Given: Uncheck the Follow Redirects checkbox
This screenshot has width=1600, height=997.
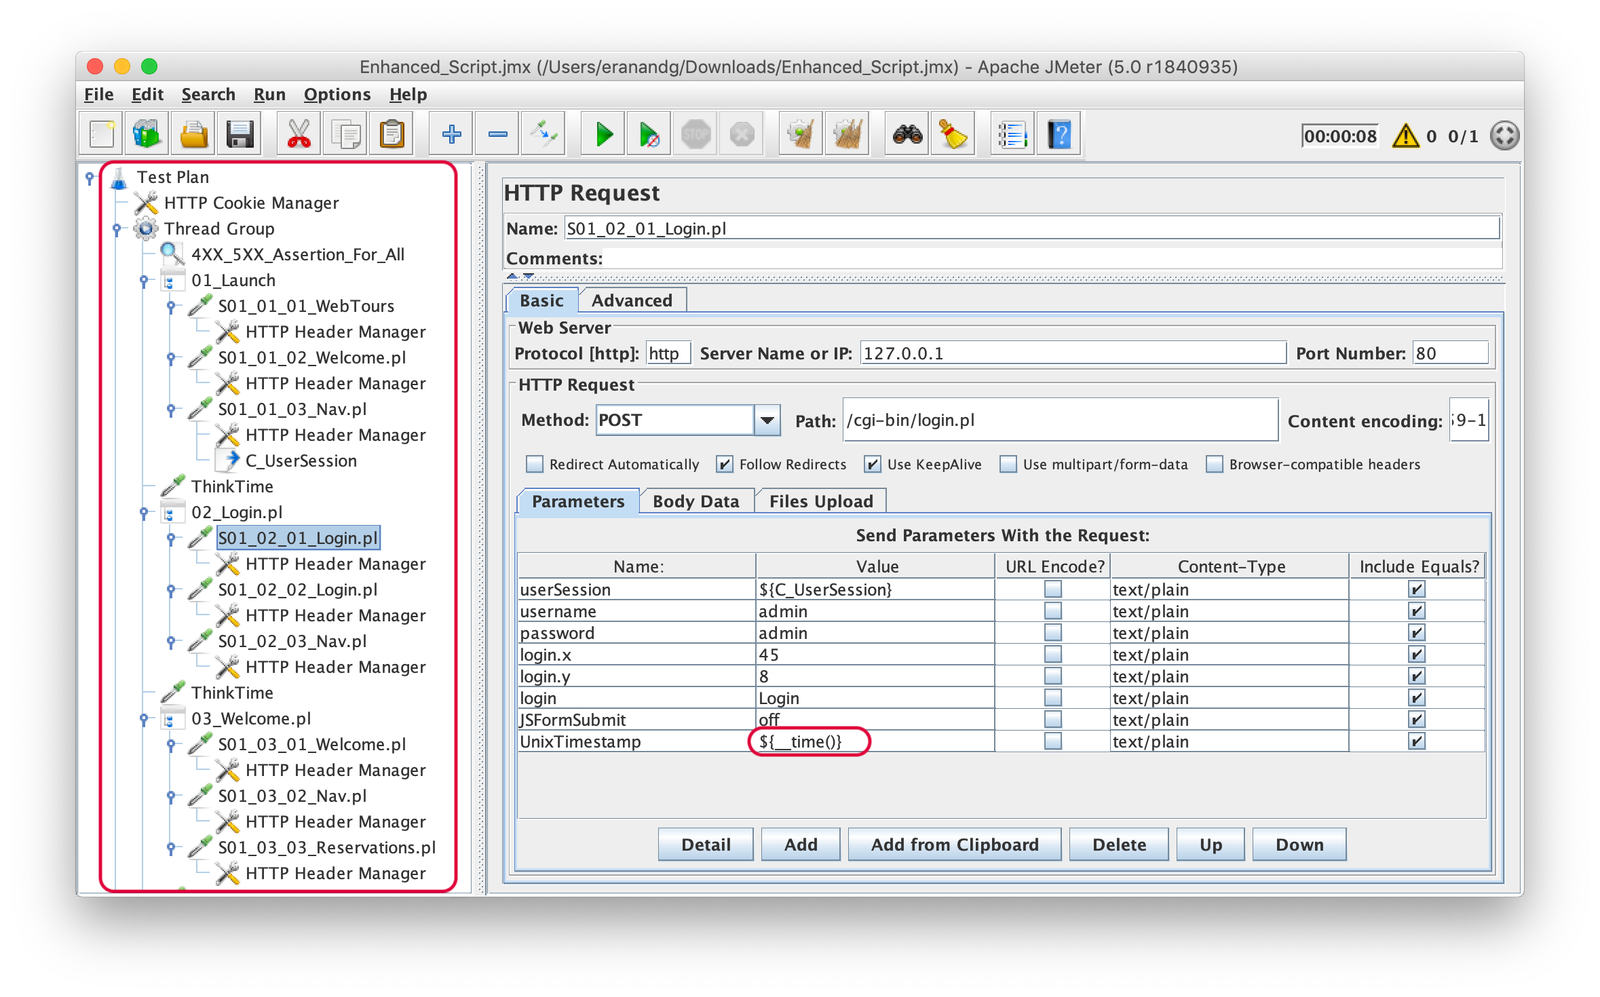Looking at the screenshot, I should [724, 464].
